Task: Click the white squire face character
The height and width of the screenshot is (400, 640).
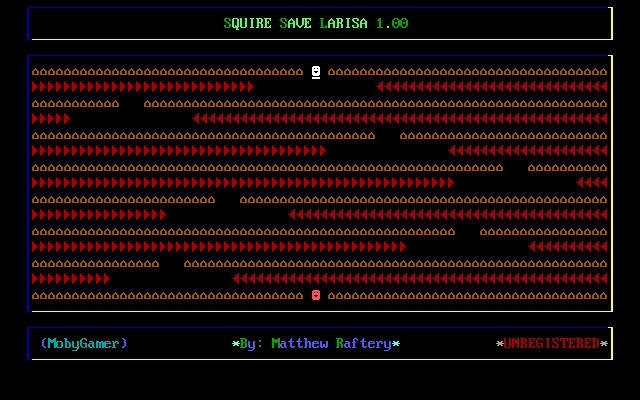Action: (316, 72)
